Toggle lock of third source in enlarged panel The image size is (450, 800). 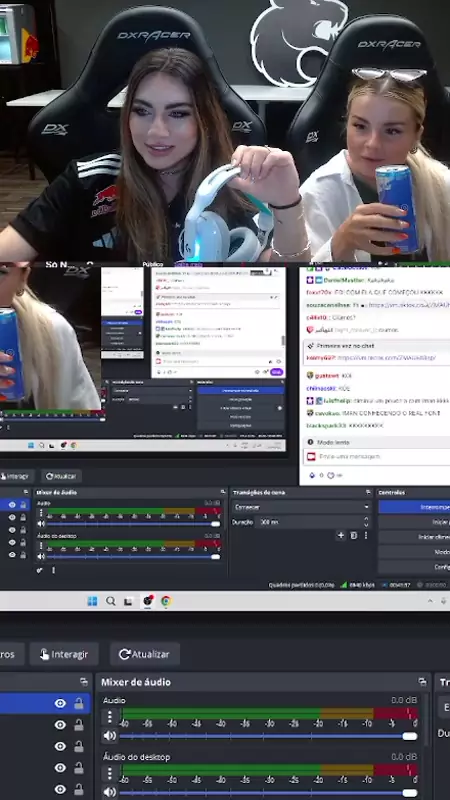79,746
